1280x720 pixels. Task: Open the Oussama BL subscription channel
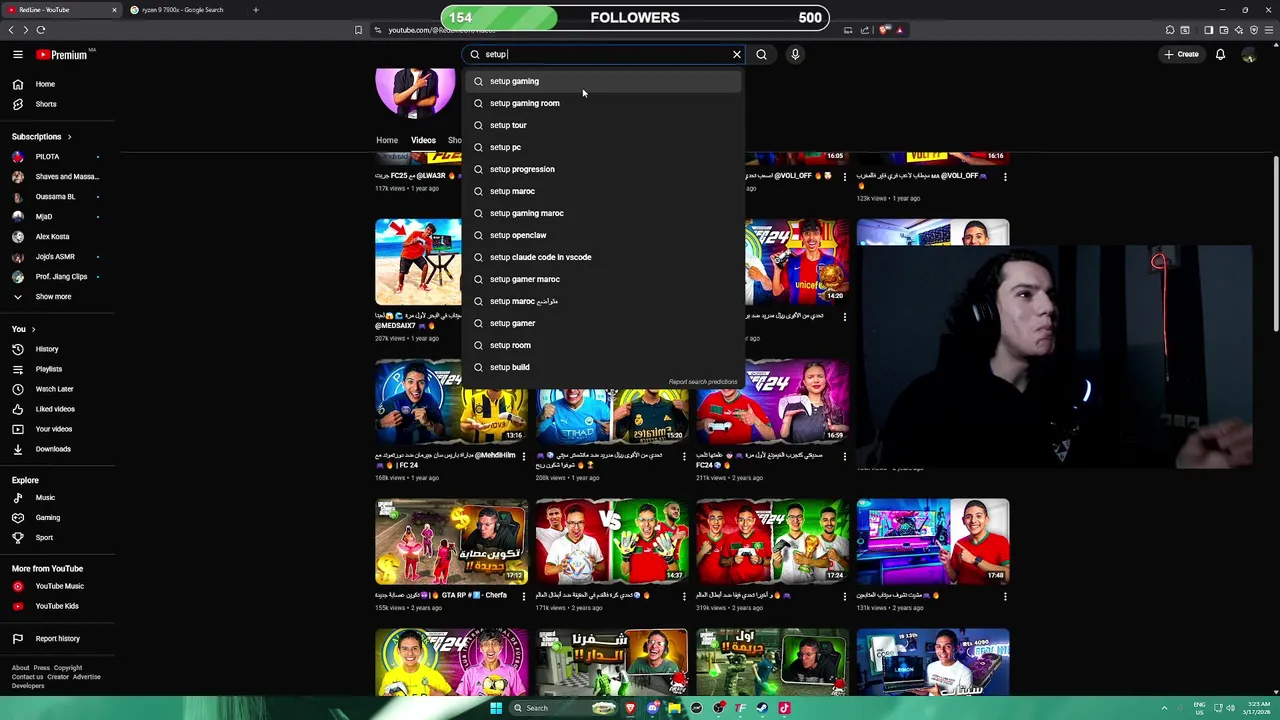58,196
